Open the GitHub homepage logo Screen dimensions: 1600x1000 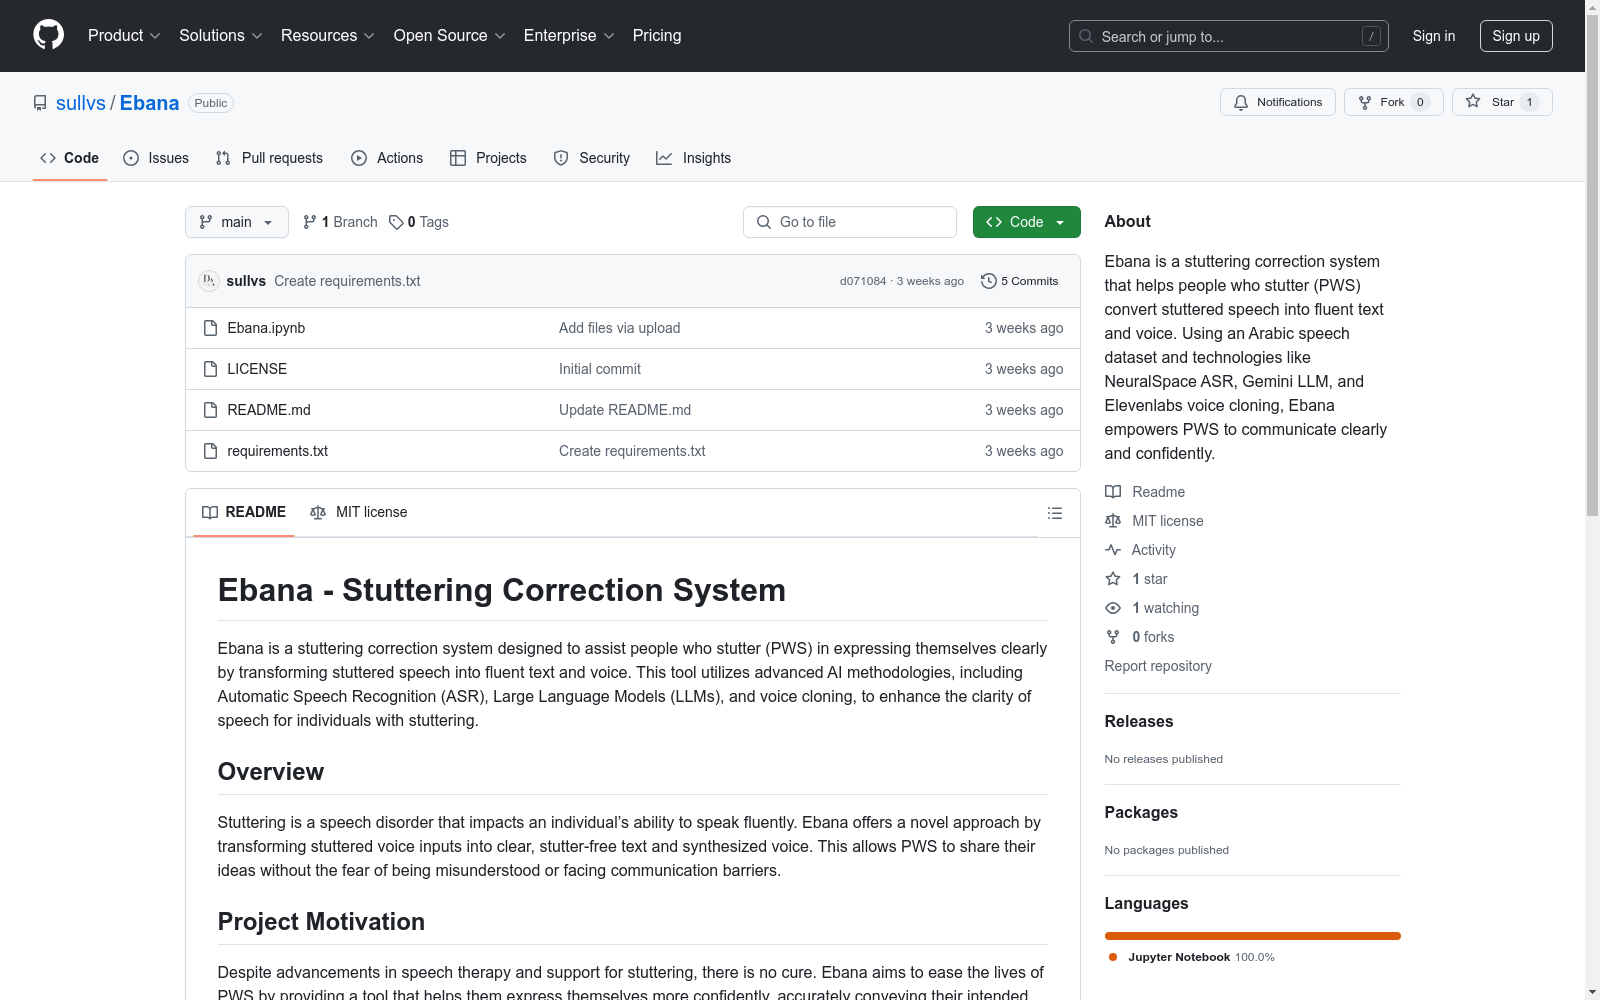pos(48,35)
